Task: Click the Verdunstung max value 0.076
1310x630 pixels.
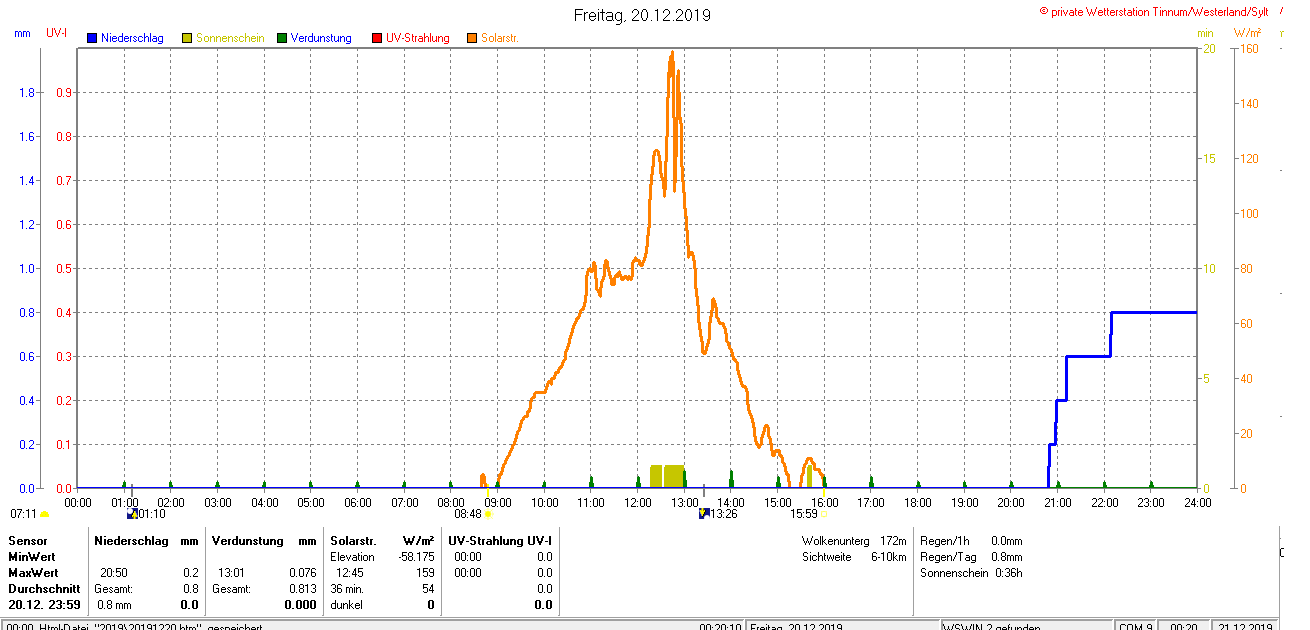Action: point(303,573)
